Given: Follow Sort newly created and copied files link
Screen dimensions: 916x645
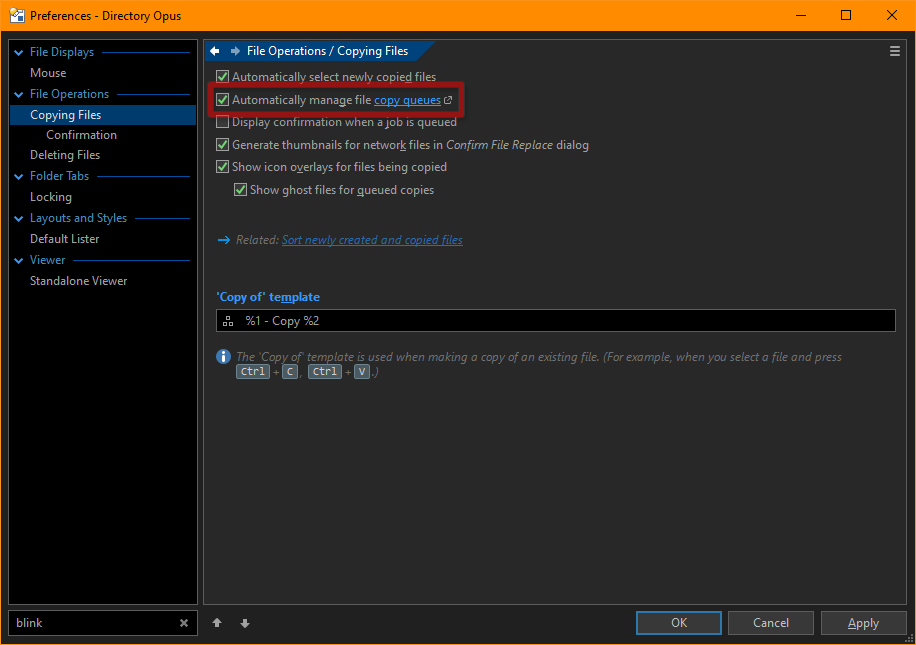Looking at the screenshot, I should [372, 240].
